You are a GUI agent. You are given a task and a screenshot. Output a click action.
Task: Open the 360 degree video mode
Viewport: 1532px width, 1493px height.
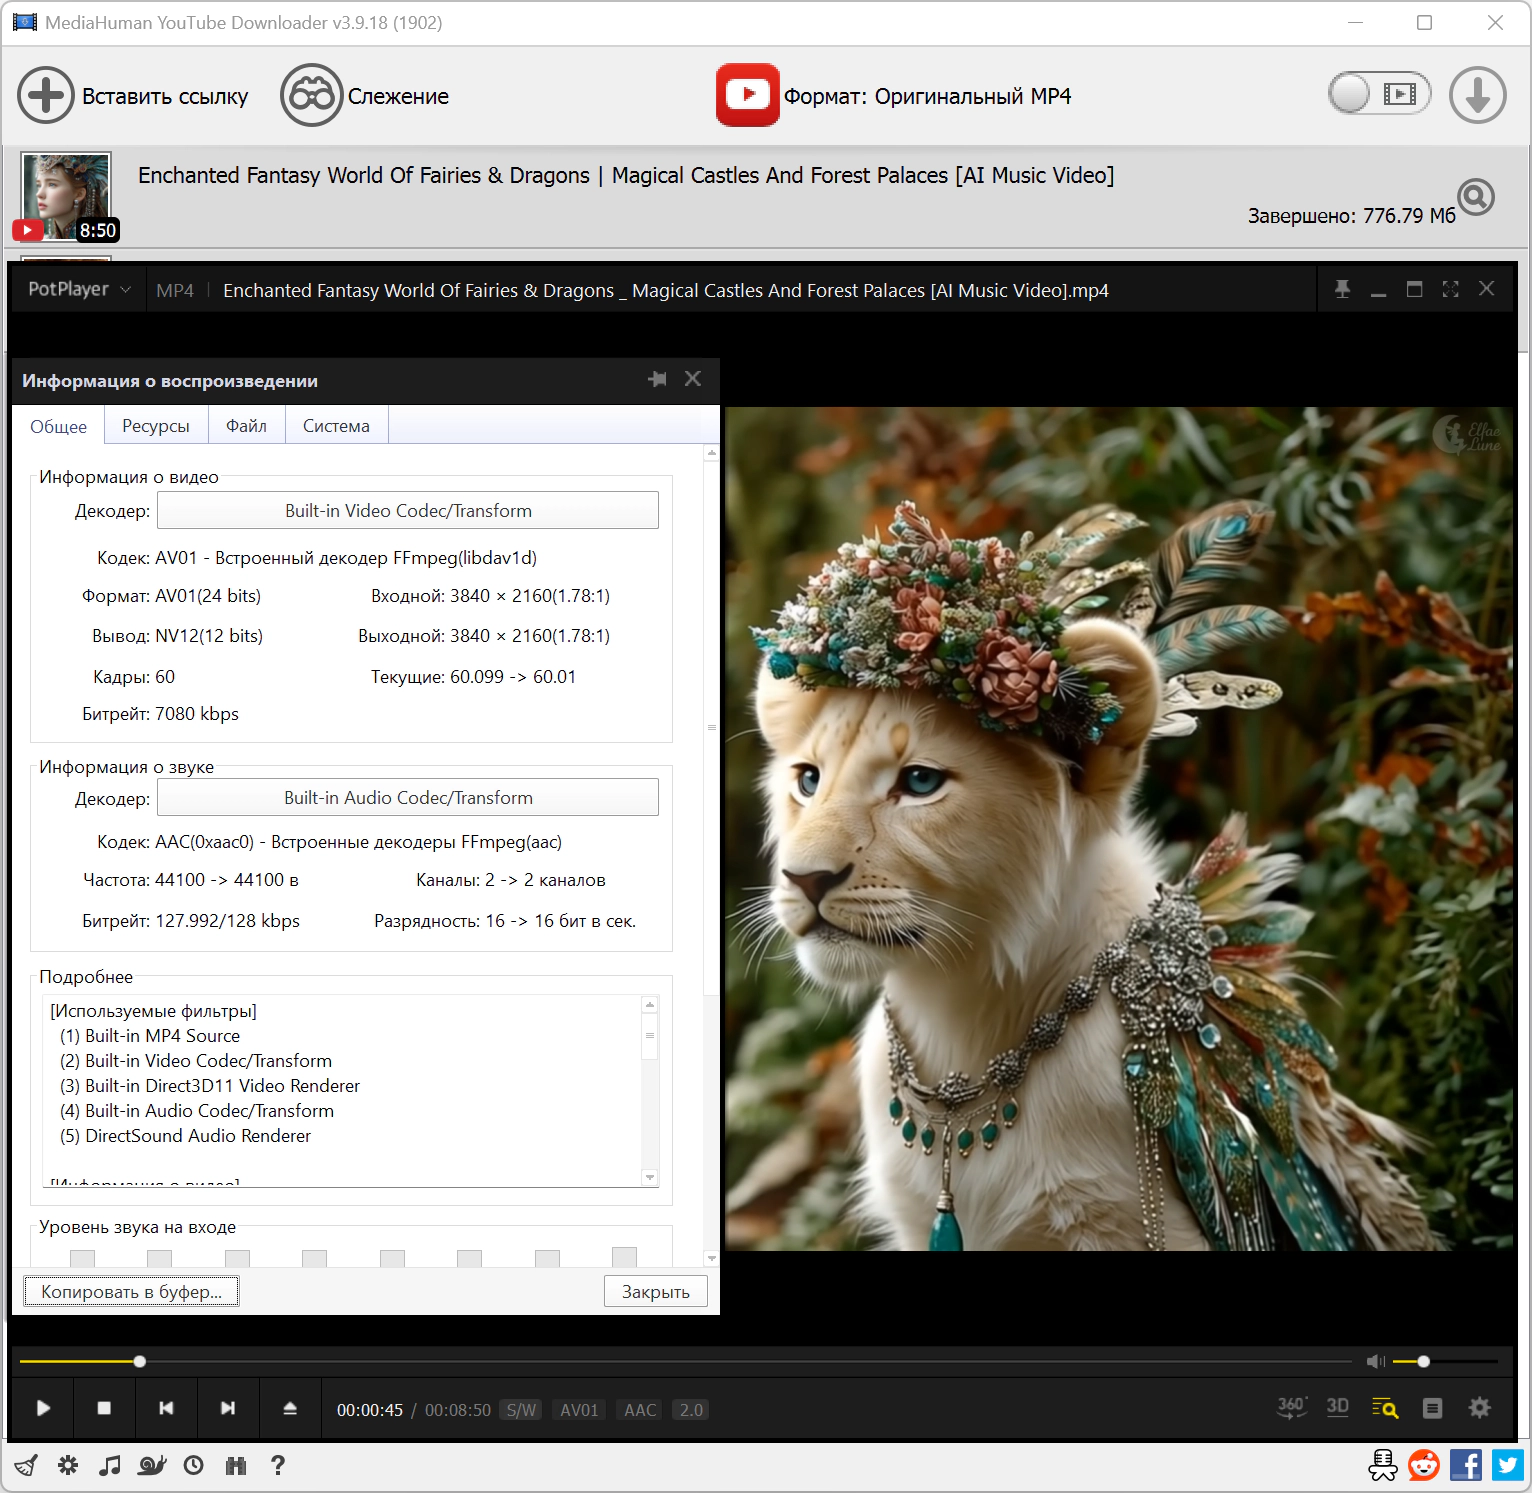pyautogui.click(x=1291, y=1408)
